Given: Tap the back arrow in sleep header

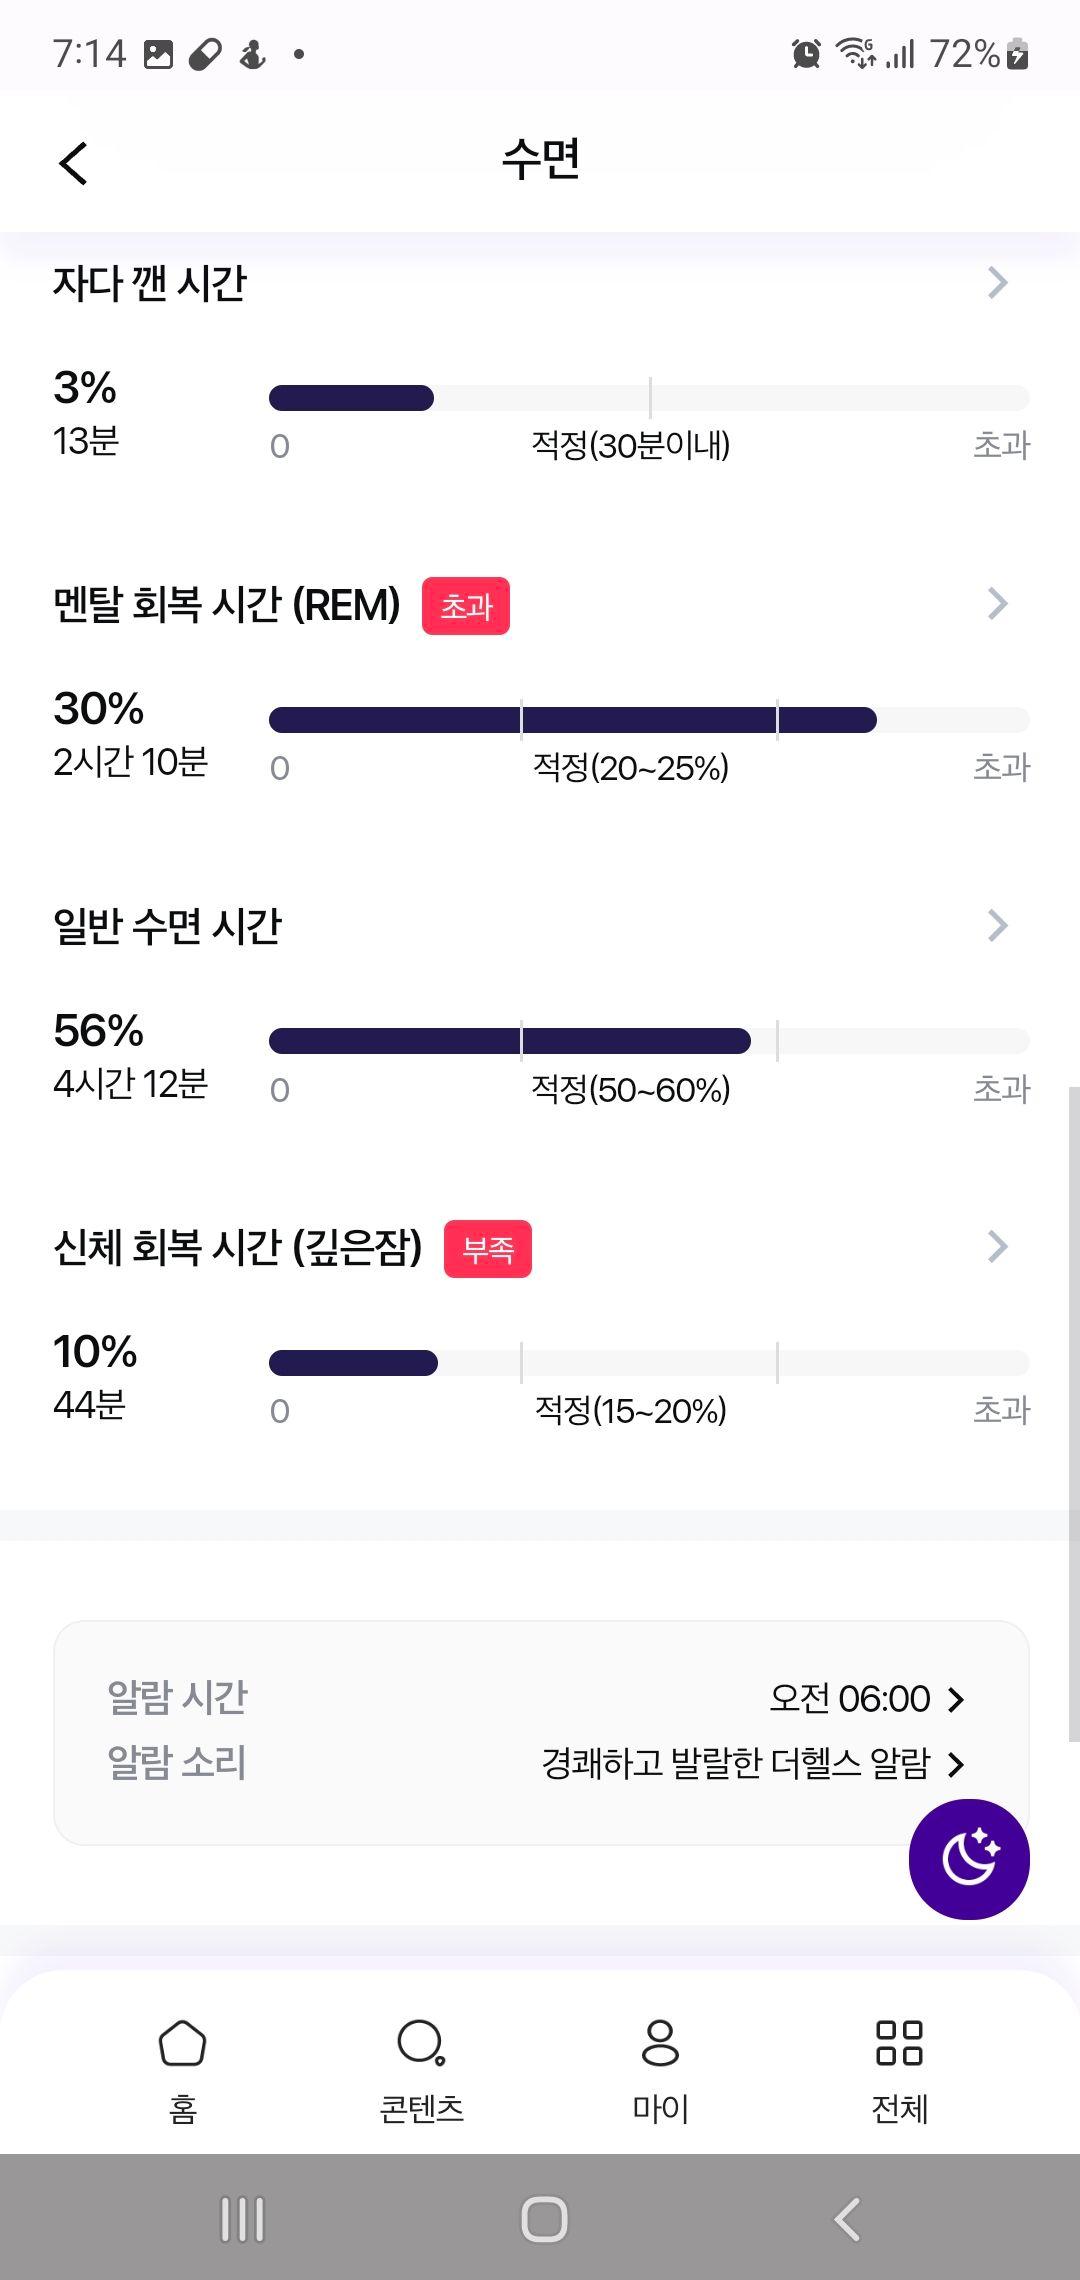Looking at the screenshot, I should (73, 163).
